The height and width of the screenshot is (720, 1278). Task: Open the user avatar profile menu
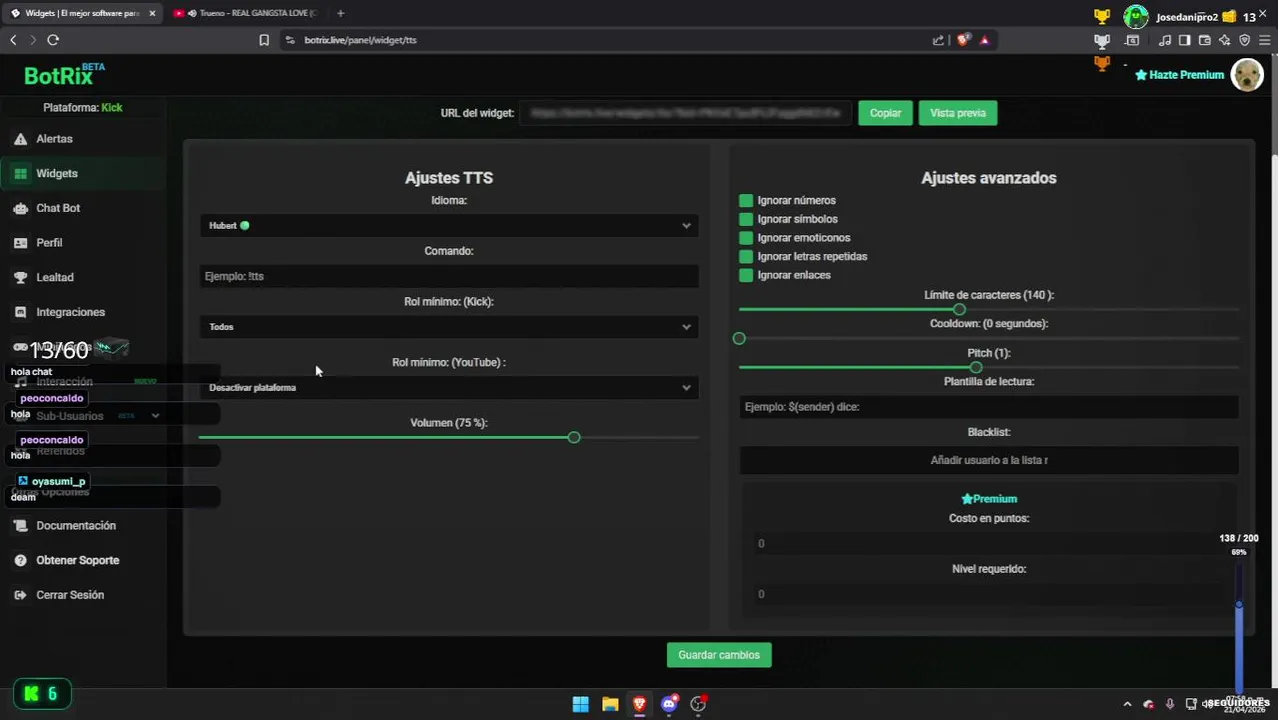pyautogui.click(x=1246, y=75)
